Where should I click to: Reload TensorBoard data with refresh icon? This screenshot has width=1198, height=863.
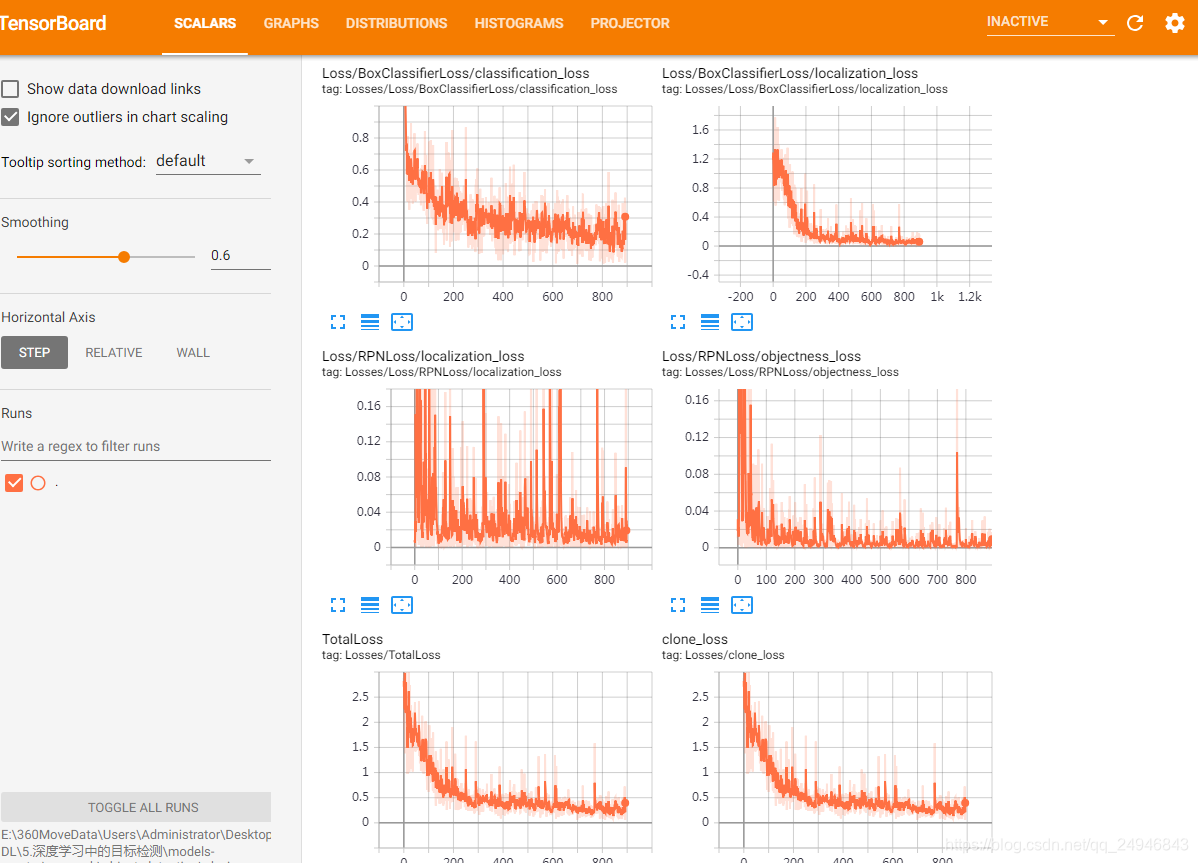pos(1135,23)
